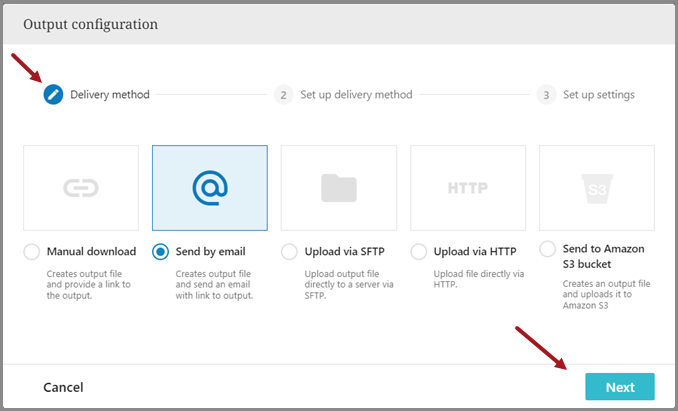Open the Set up delivery method step
This screenshot has height=411, width=678.
357,95
